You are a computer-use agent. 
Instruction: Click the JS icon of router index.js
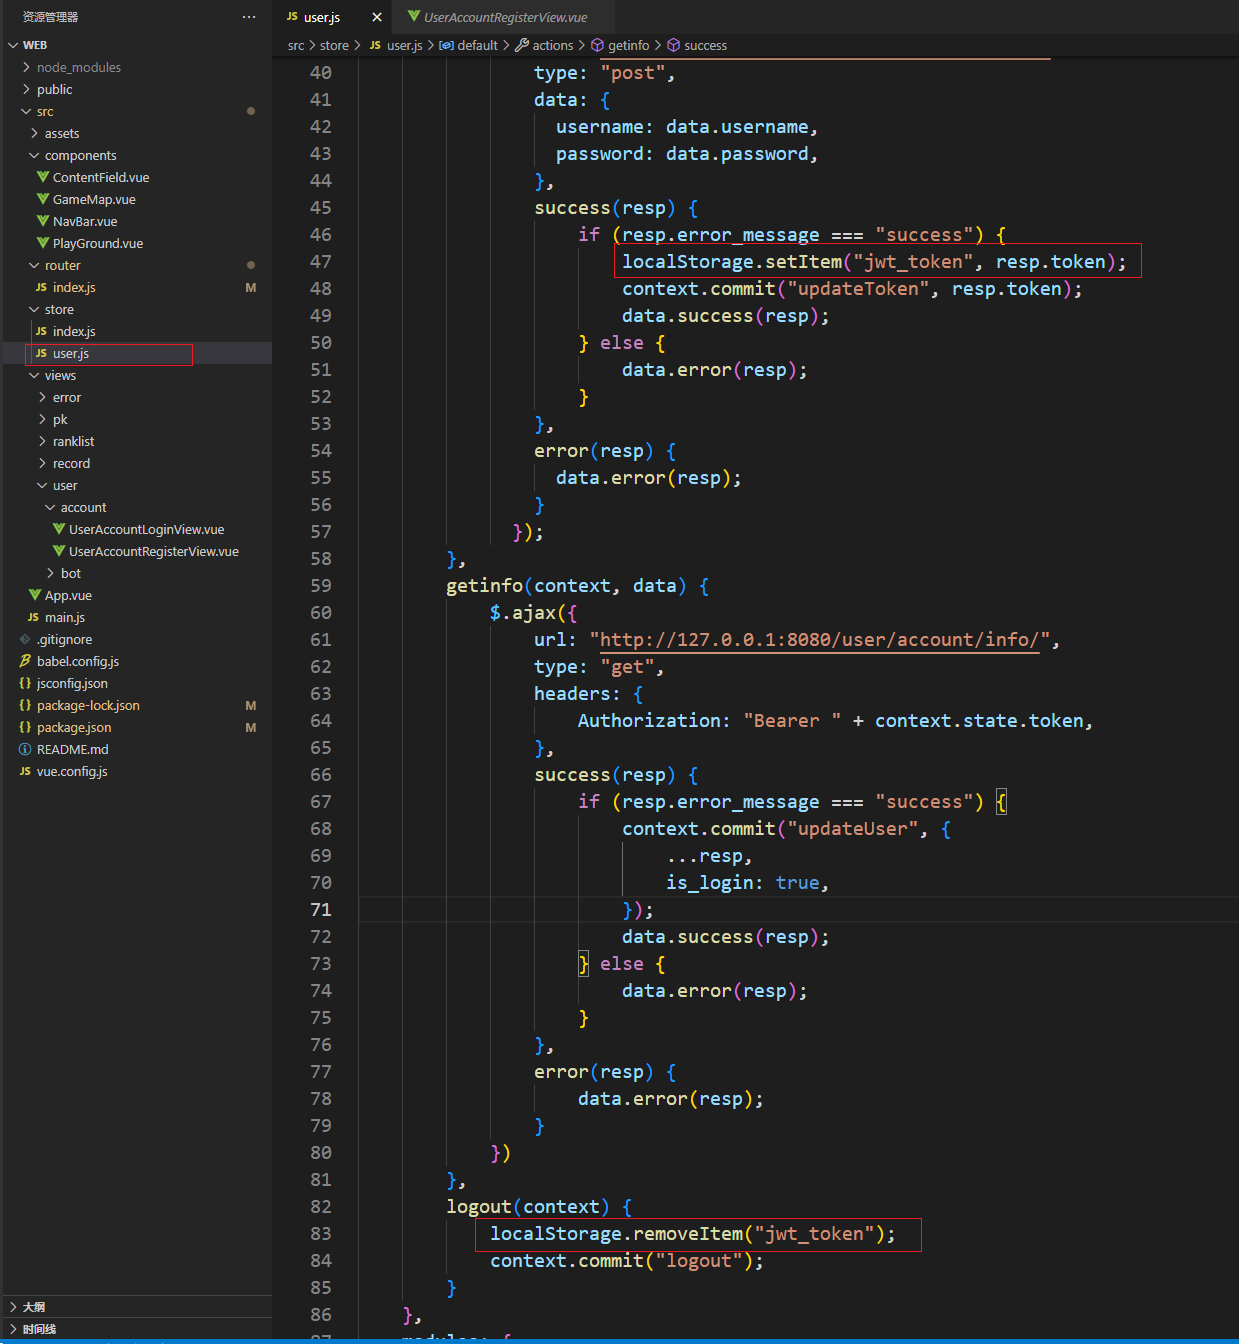click(41, 287)
